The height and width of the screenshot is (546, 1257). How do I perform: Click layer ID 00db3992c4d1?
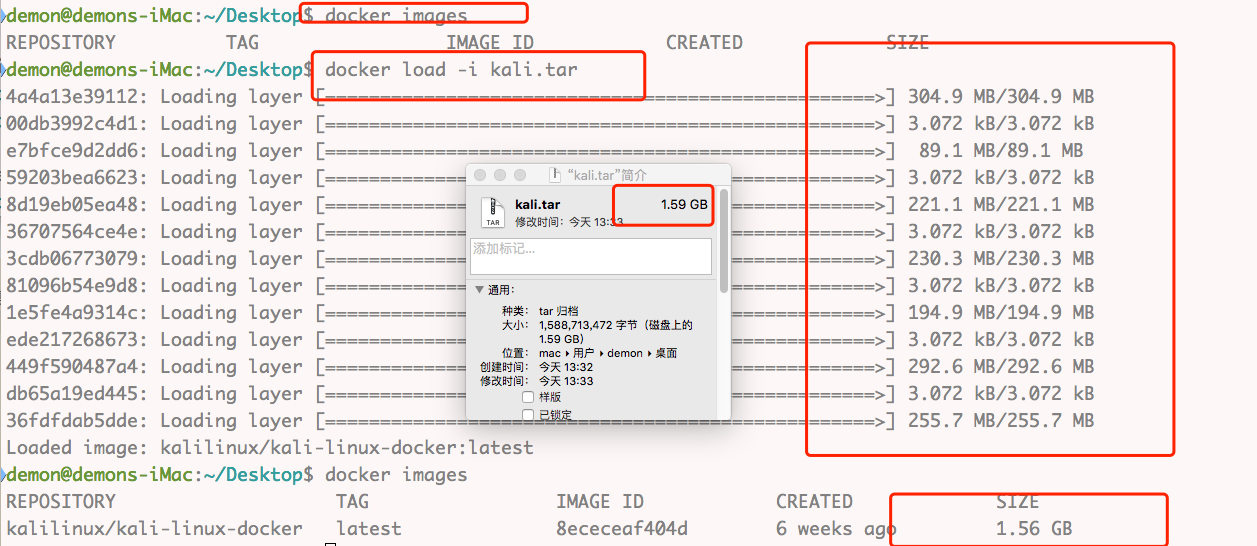click(x=71, y=124)
